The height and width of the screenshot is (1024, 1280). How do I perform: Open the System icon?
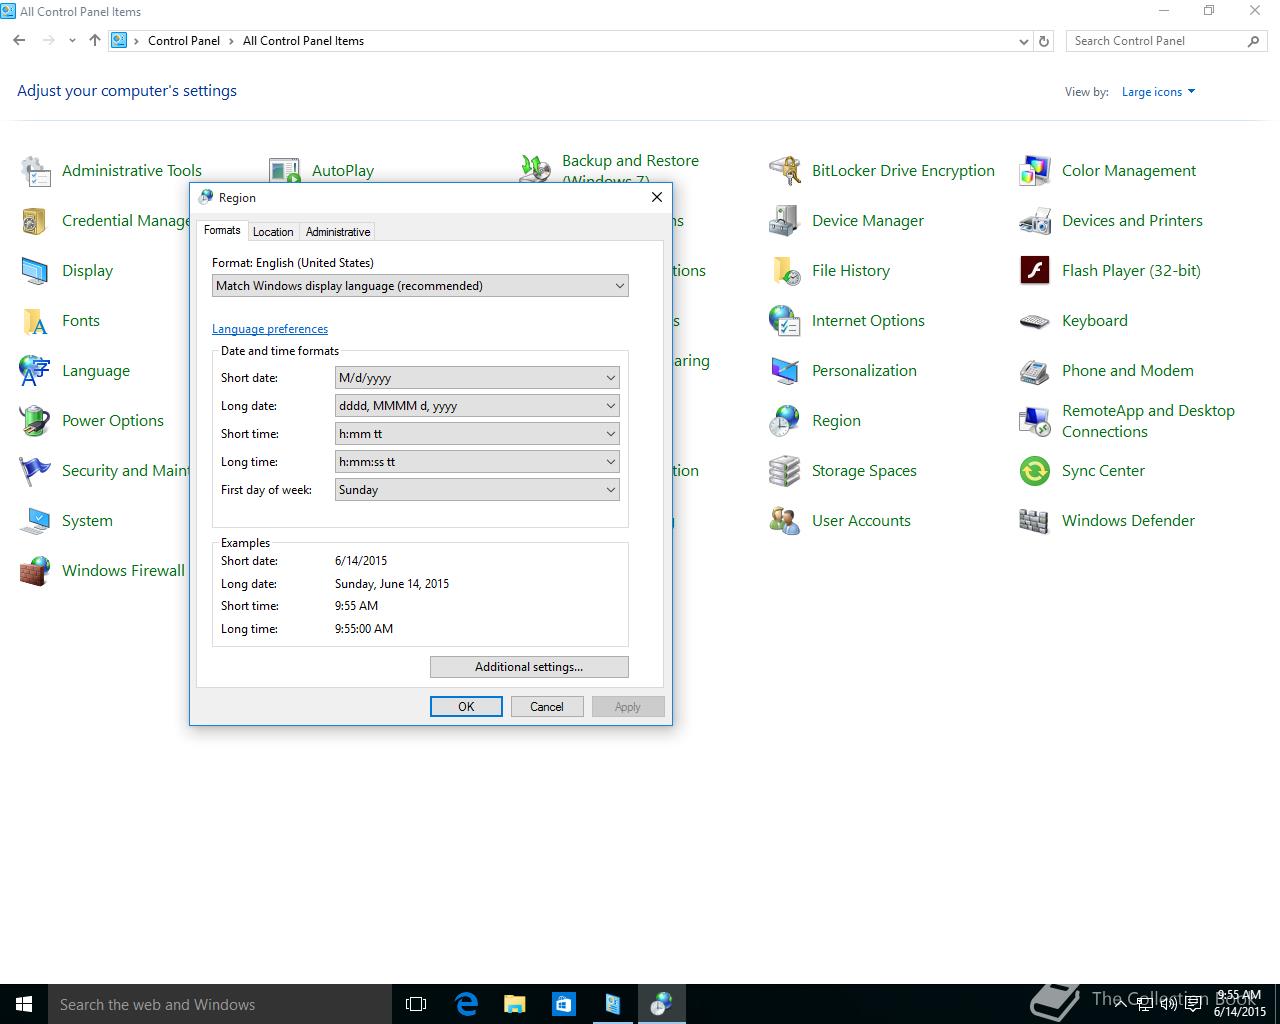click(35, 521)
